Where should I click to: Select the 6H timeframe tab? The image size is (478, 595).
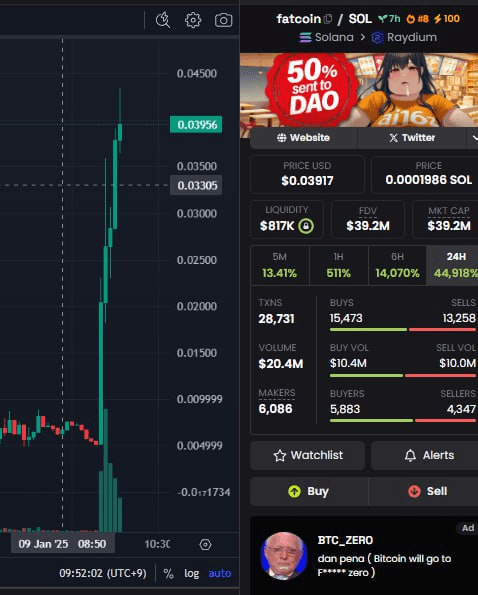(397, 265)
